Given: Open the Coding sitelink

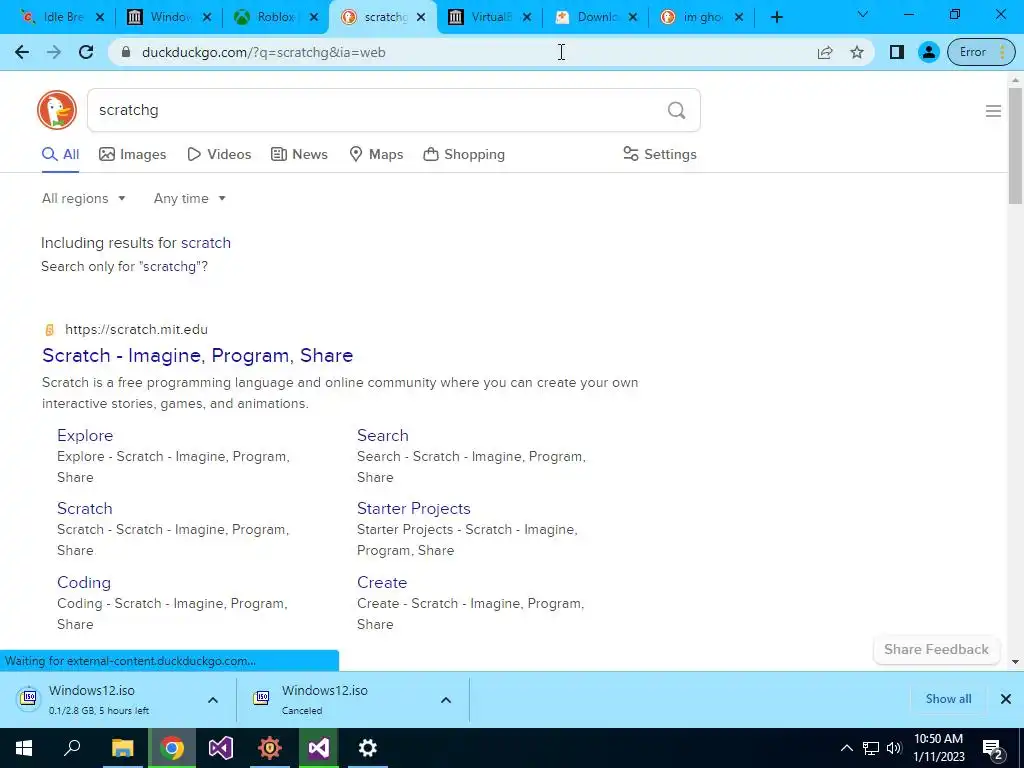Looking at the screenshot, I should coord(84,583).
